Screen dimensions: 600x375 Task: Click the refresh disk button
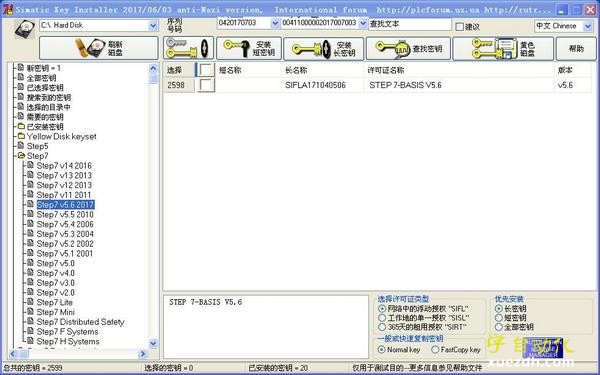point(99,48)
